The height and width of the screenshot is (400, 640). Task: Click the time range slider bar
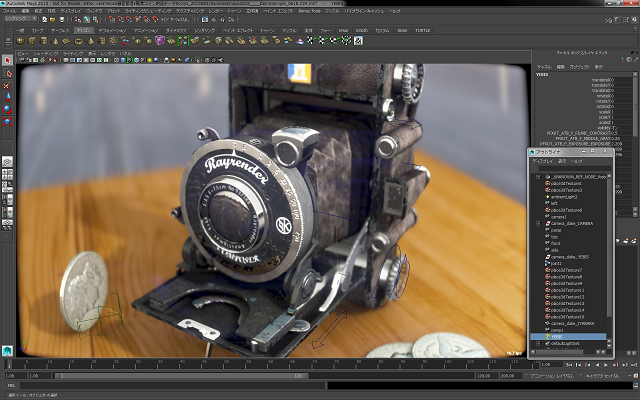coord(181,376)
